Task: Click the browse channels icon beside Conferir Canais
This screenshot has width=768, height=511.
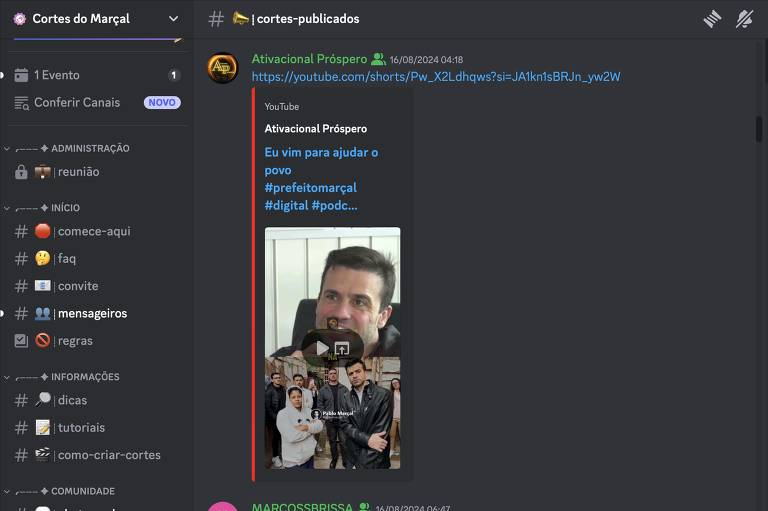Action: [21, 103]
